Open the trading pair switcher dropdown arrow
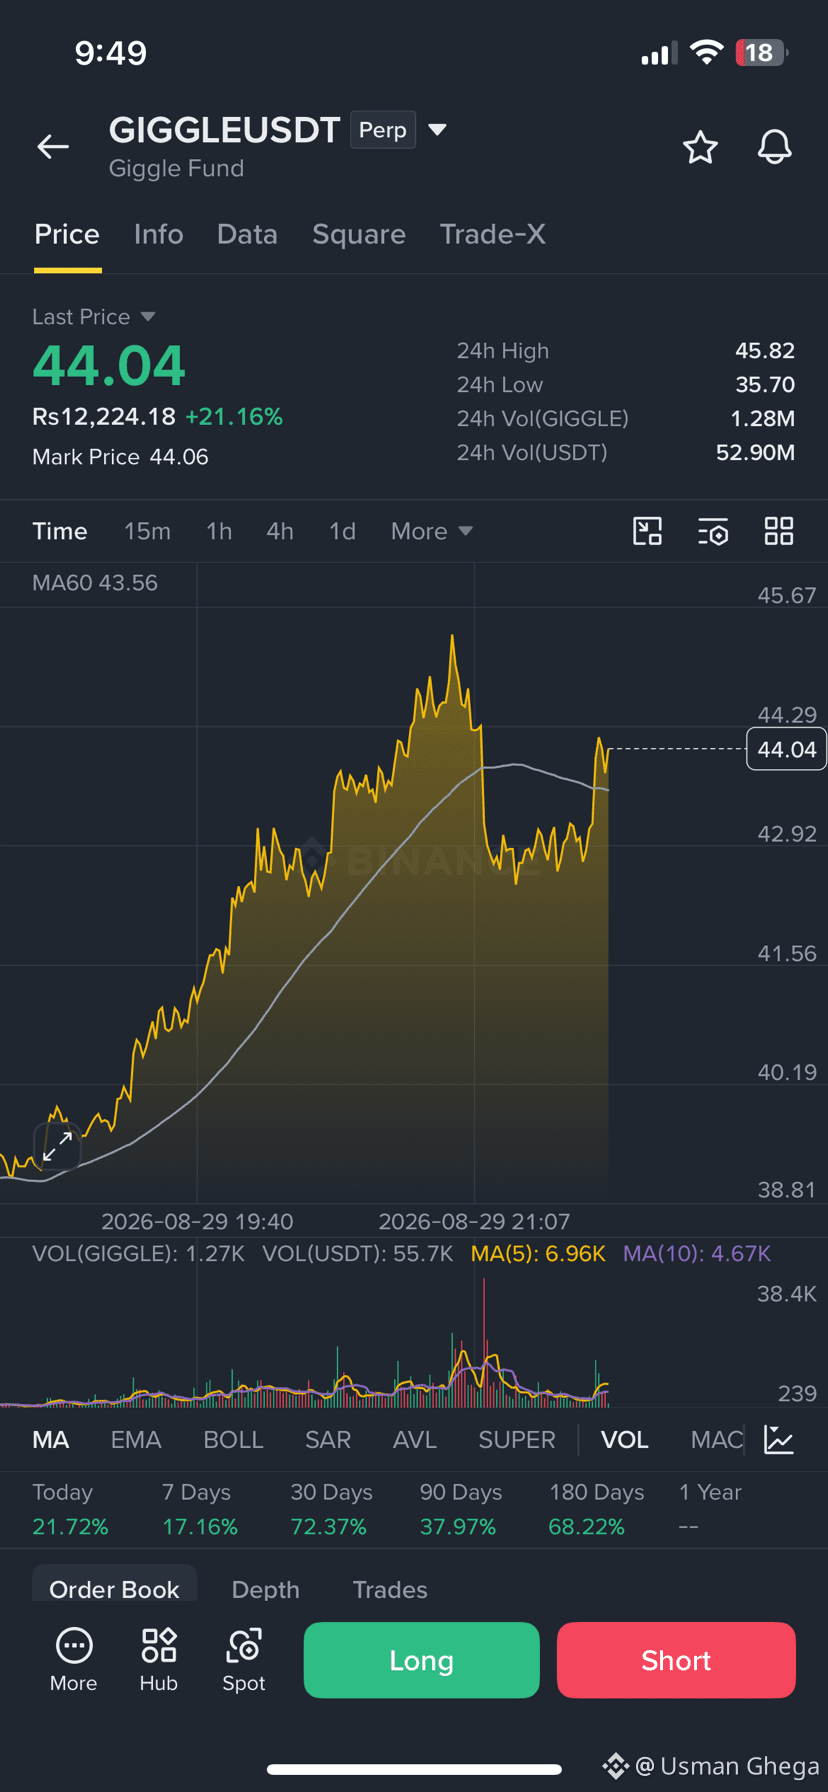This screenshot has height=1792, width=828. (437, 130)
